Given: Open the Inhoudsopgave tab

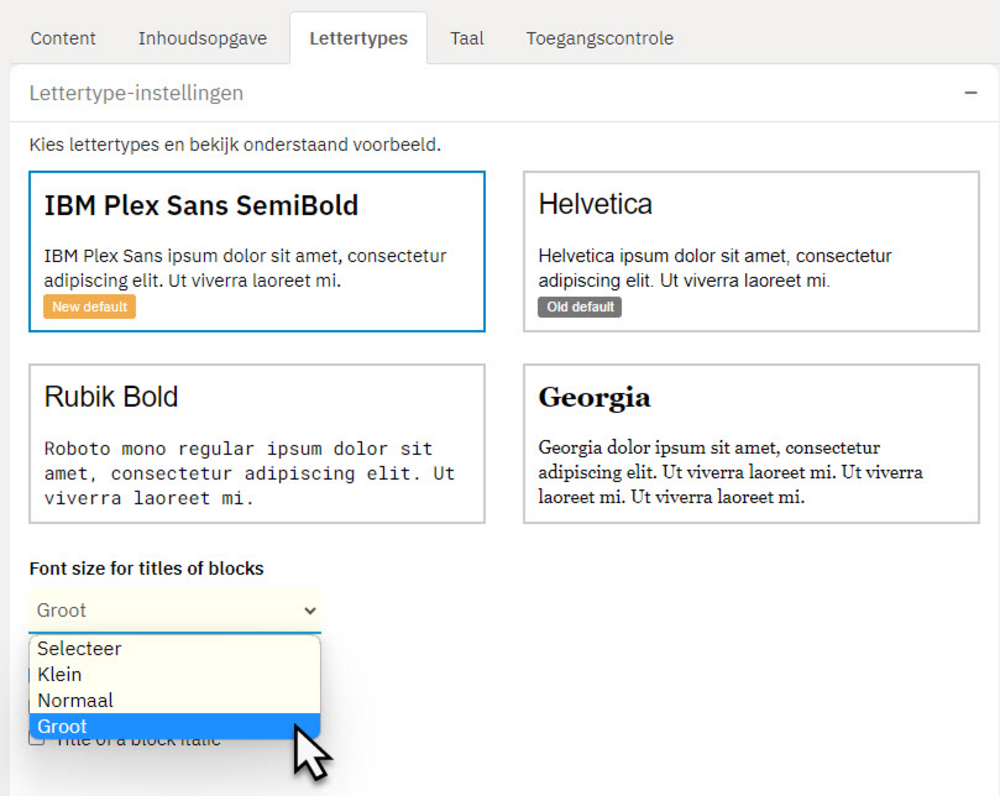Looking at the screenshot, I should (202, 38).
